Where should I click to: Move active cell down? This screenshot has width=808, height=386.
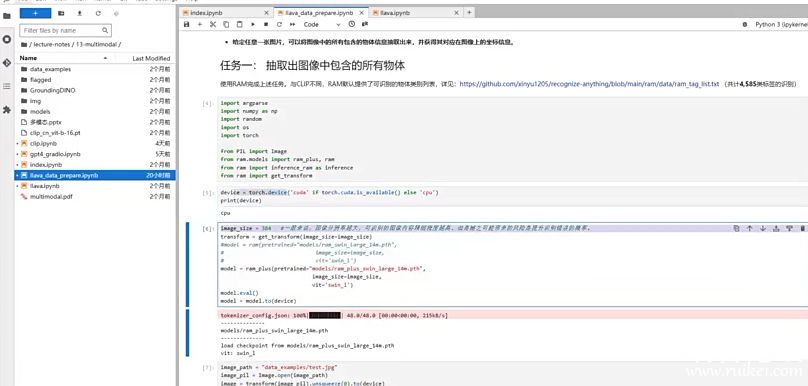point(763,228)
